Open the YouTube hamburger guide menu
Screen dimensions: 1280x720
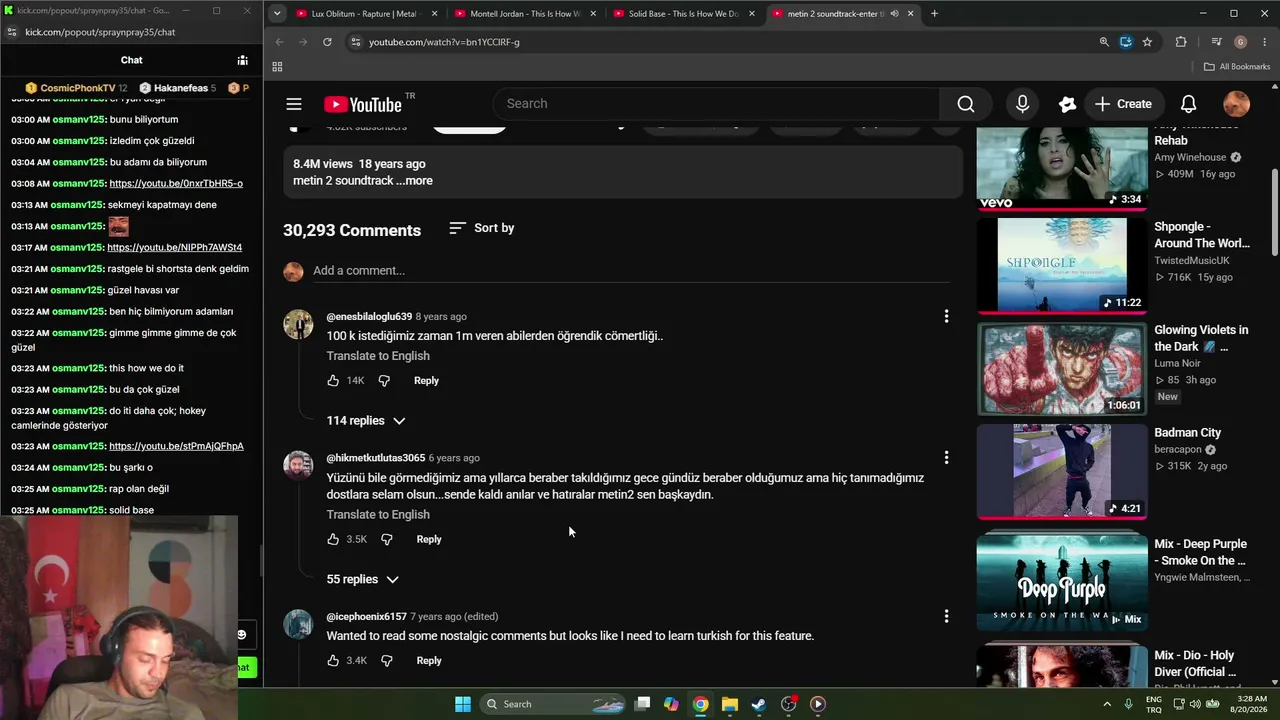tap(293, 104)
